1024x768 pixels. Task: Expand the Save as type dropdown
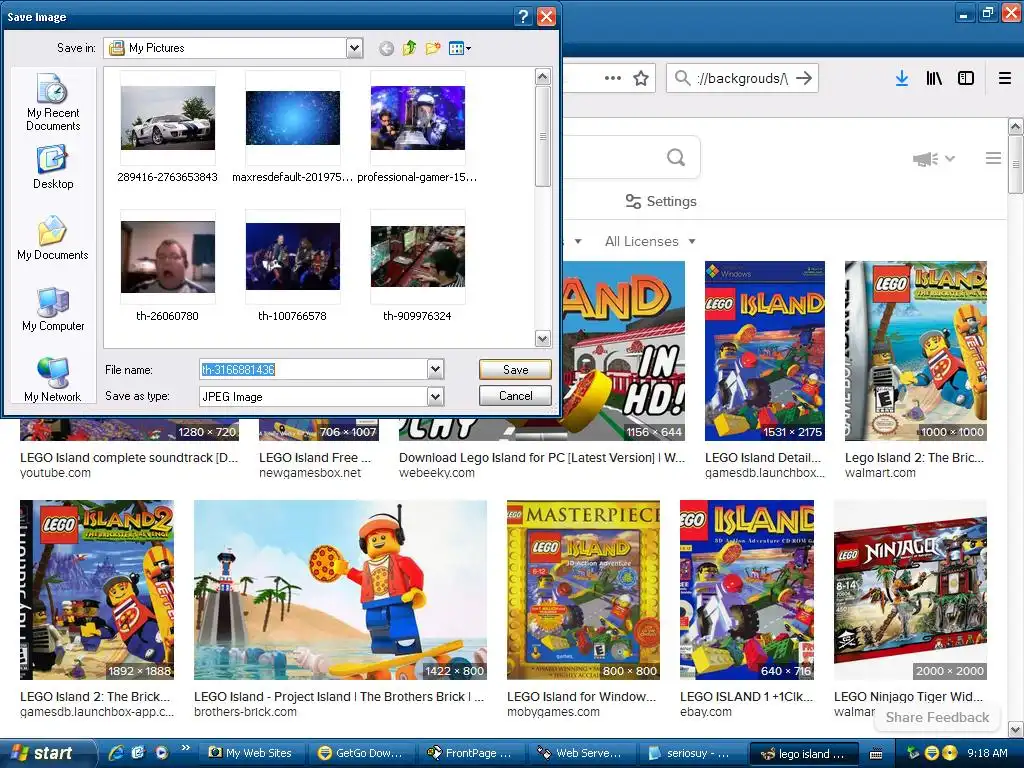coord(436,396)
